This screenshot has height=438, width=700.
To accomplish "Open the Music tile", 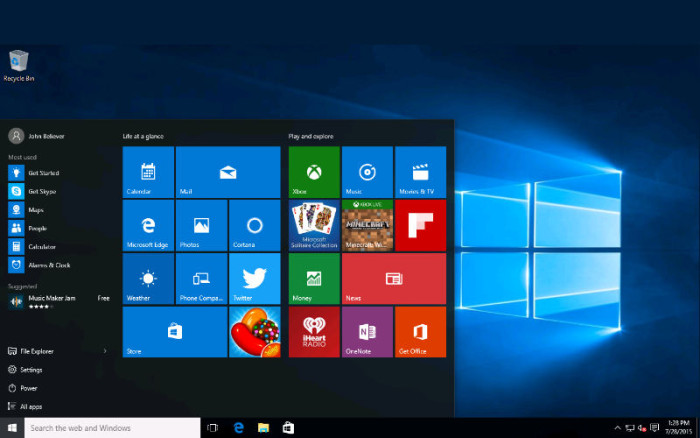I will (x=367, y=172).
